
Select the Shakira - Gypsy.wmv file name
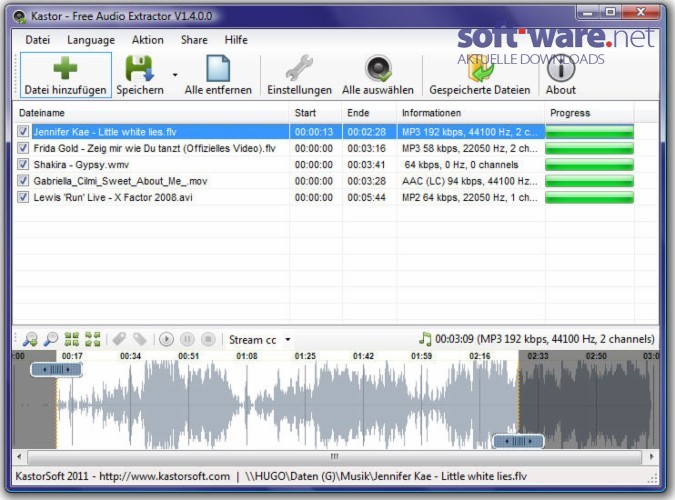click(x=81, y=165)
